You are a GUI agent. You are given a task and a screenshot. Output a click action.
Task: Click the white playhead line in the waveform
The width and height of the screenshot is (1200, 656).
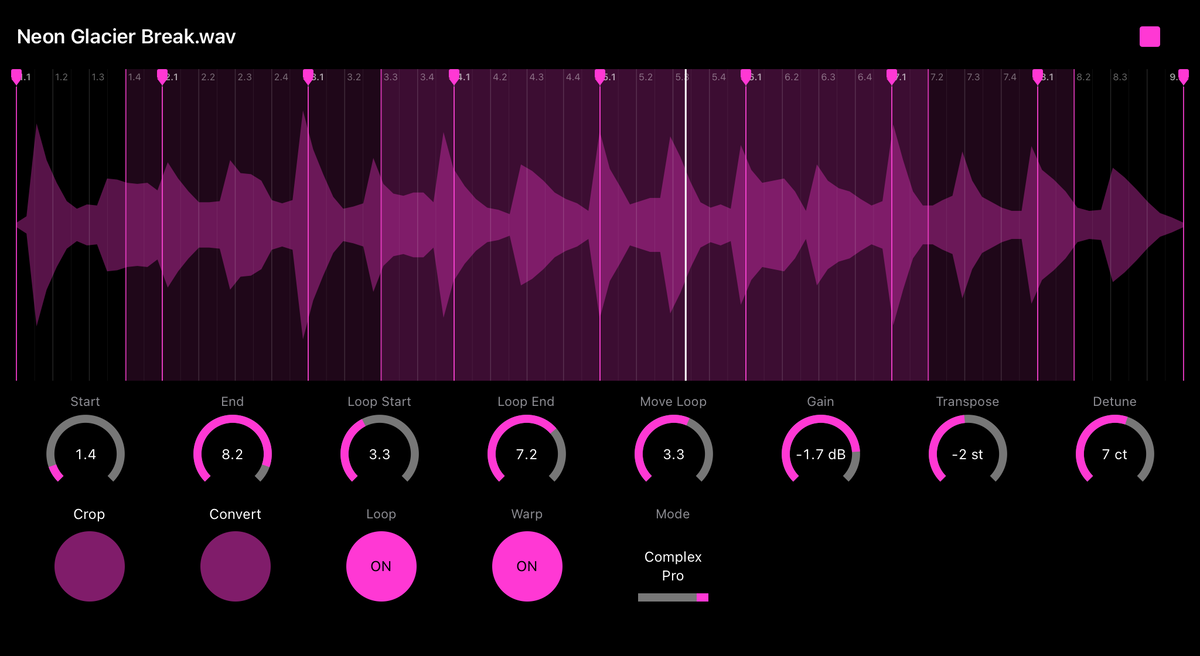pos(685,225)
